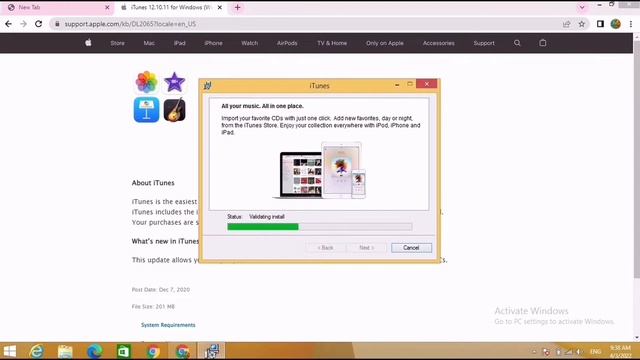Click the iMovie star icon
The width and height of the screenshot is (640, 360).
175,82
